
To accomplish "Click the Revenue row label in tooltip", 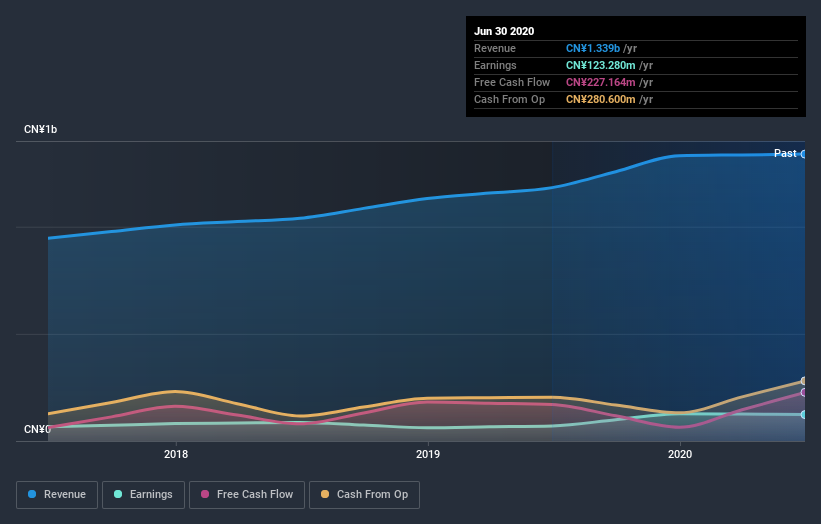I will coord(495,48).
